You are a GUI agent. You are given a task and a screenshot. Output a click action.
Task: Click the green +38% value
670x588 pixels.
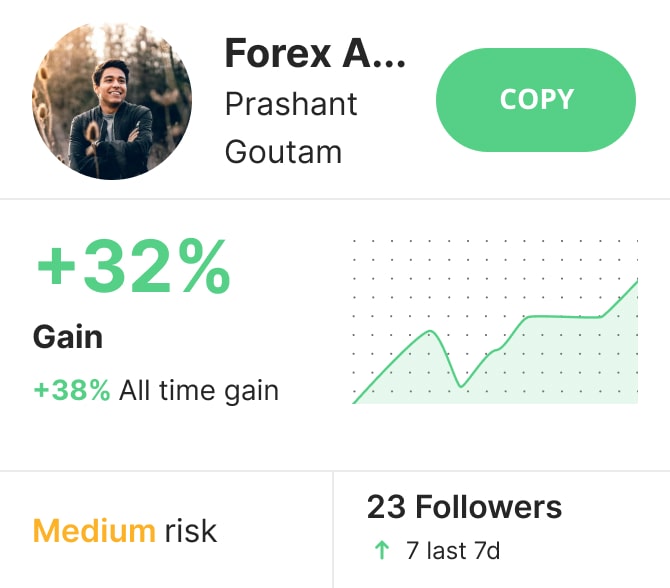(x=72, y=390)
